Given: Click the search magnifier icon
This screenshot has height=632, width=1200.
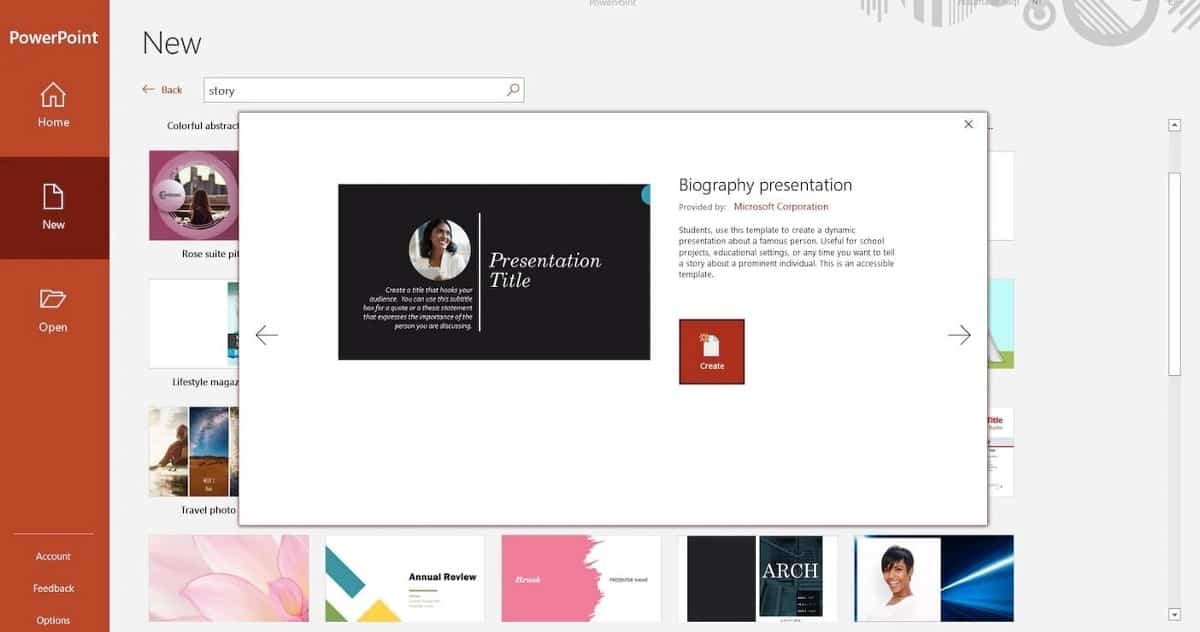Looking at the screenshot, I should point(512,90).
